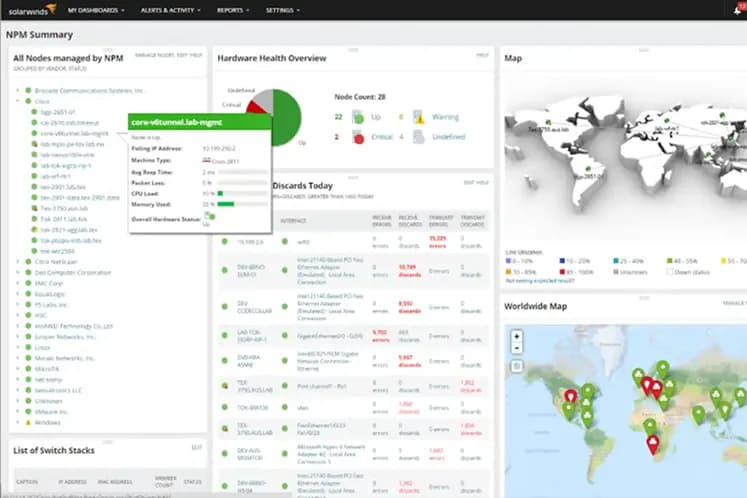
Task: Click Help link in Hardware Health Overview
Action: coord(482,55)
